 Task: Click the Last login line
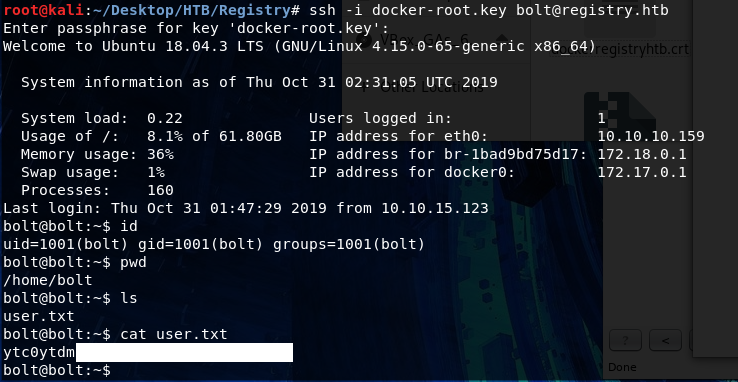tap(246, 208)
